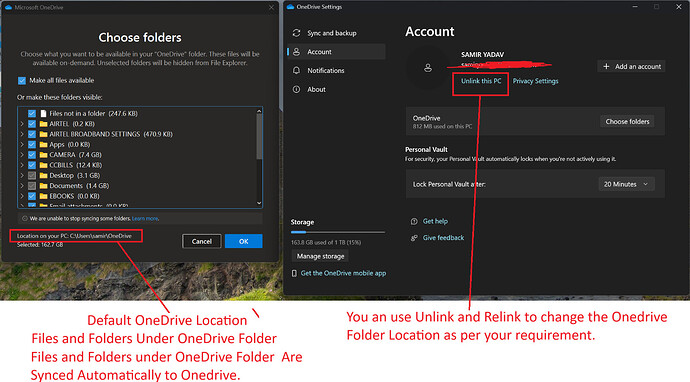Screen dimensions: 690x382
Task: Click the greyed Desktop folder checkbox
Action: coord(32,175)
